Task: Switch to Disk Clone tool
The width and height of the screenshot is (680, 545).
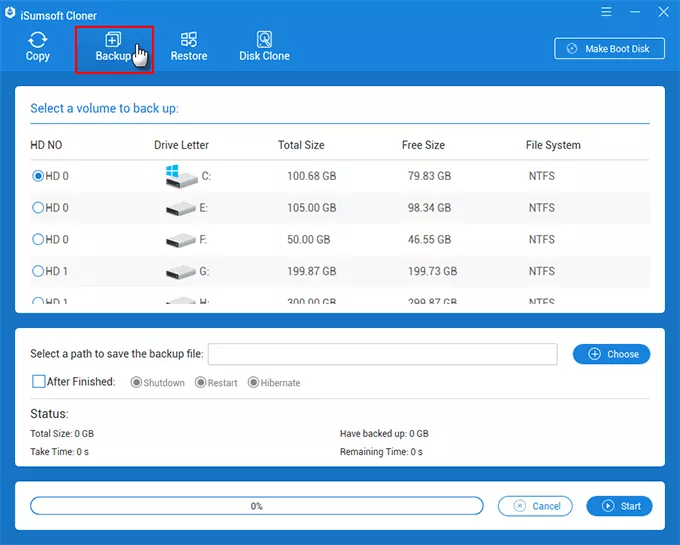Action: click(x=264, y=47)
